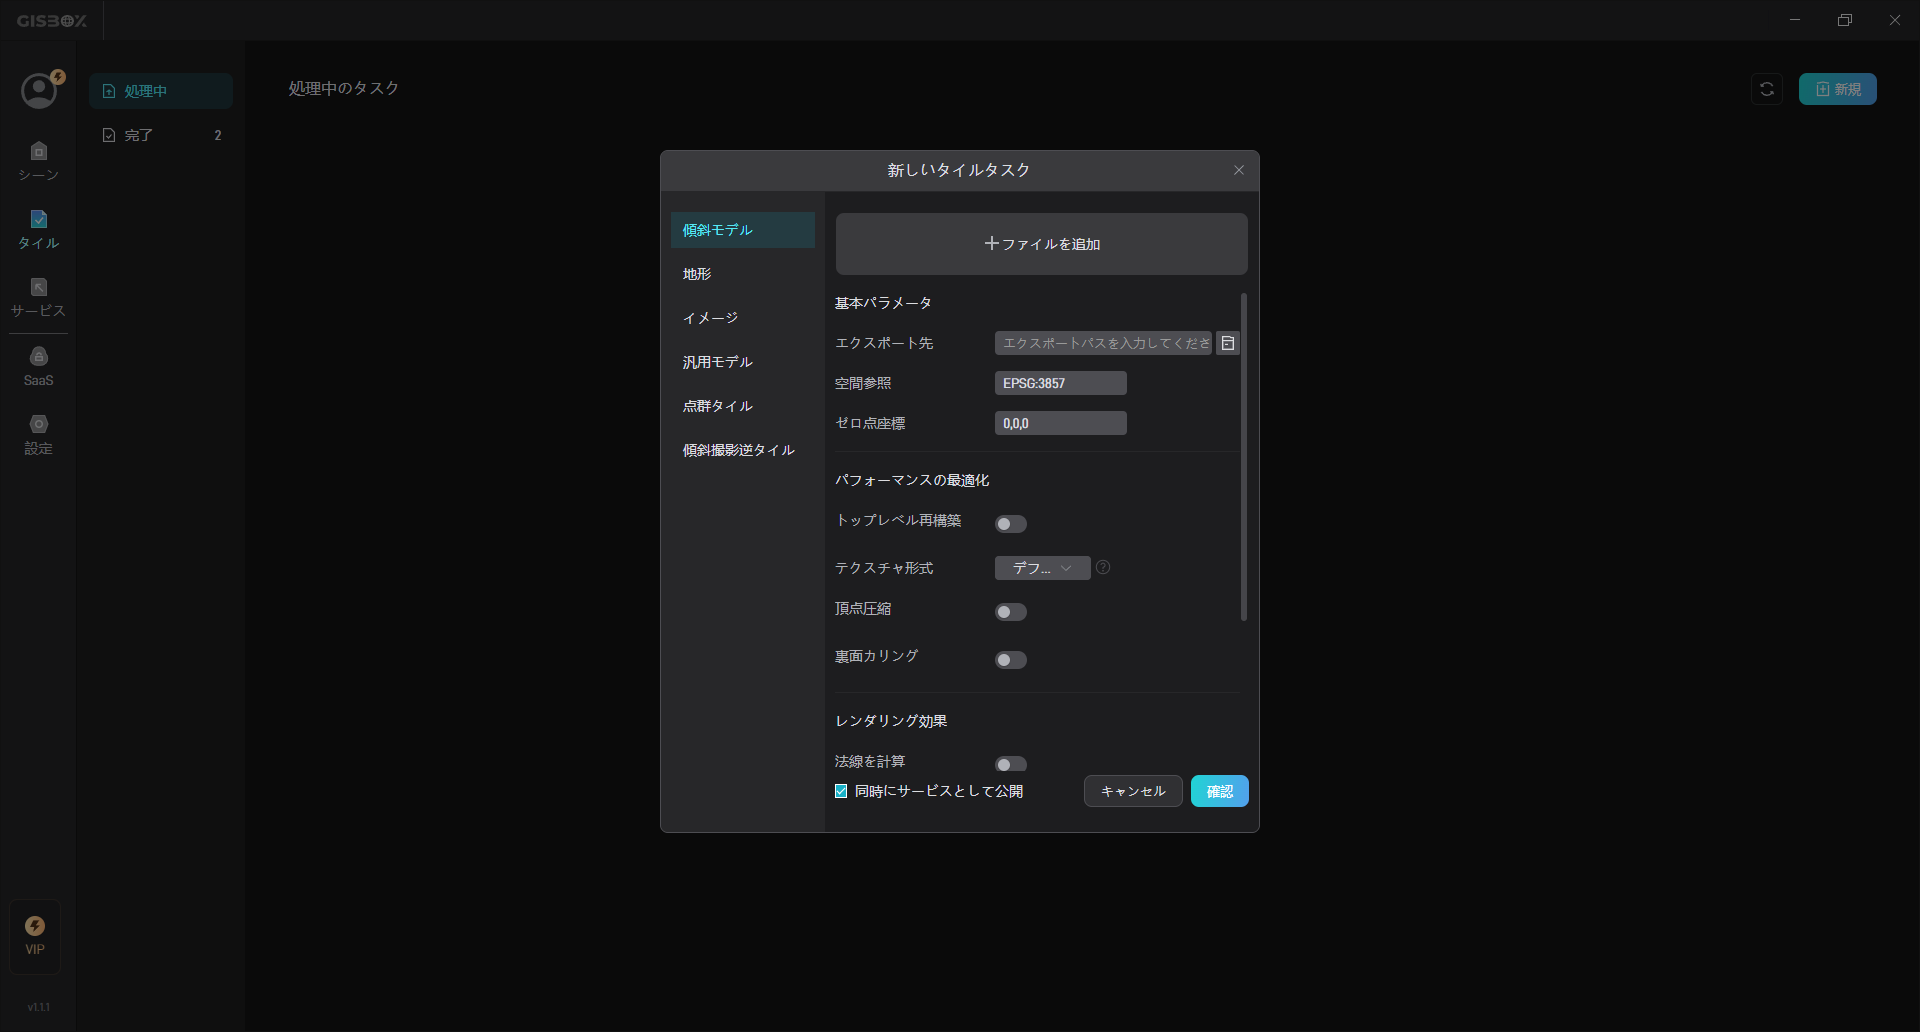Image resolution: width=1920 pixels, height=1032 pixels.
Task: Click the dialog vertical scrollbar
Action: coord(1243,457)
